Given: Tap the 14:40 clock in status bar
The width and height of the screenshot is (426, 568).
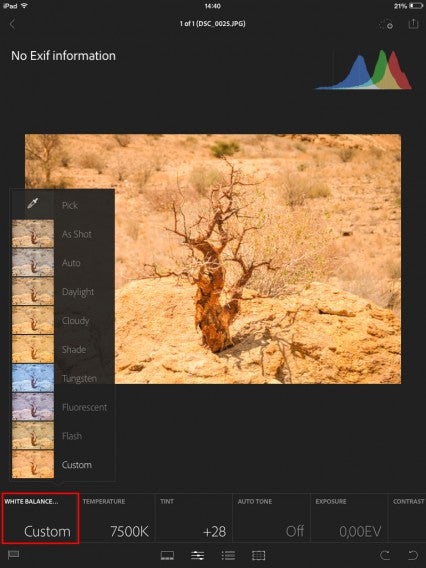Looking at the screenshot, I should point(213,6).
